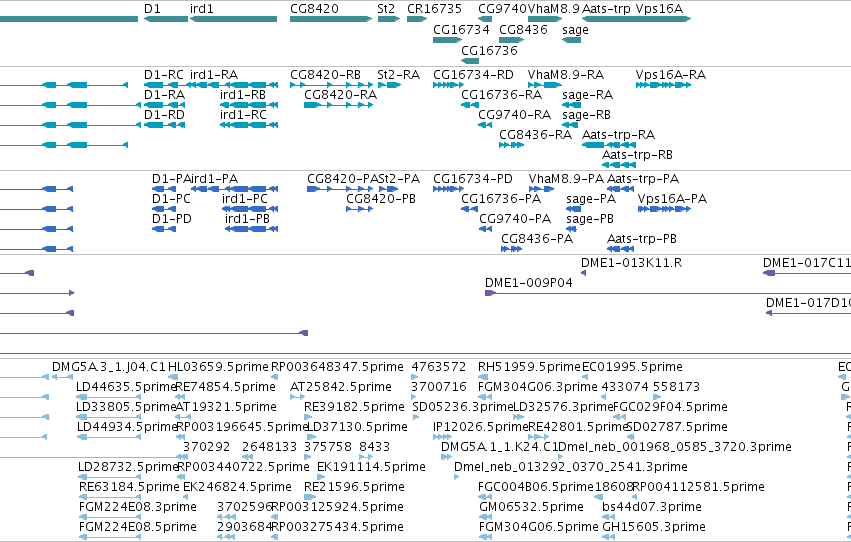Viewport: 851px width, 542px height.
Task: Select the CG8420-RA transcript label
Action: click(340, 95)
